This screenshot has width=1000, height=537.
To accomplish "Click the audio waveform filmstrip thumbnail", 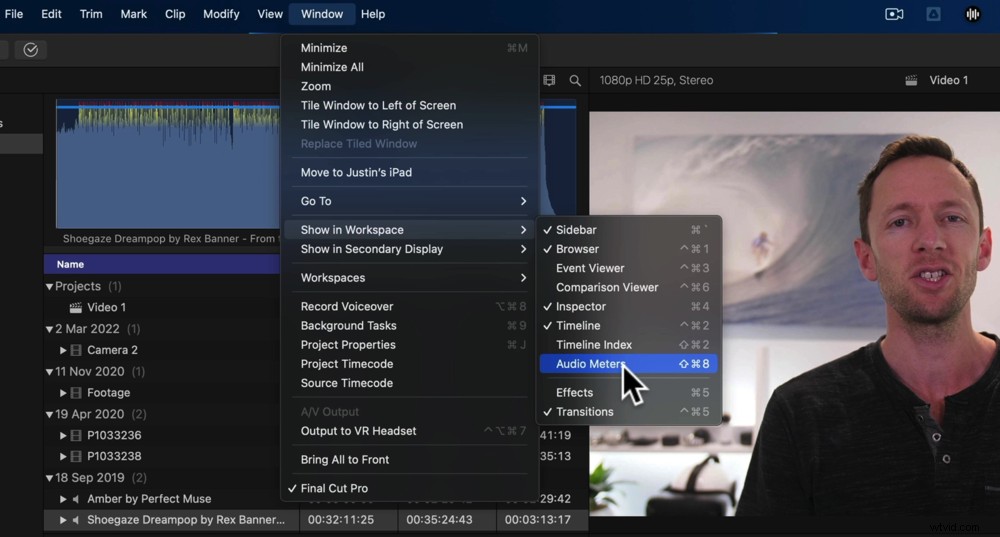I will [168, 164].
